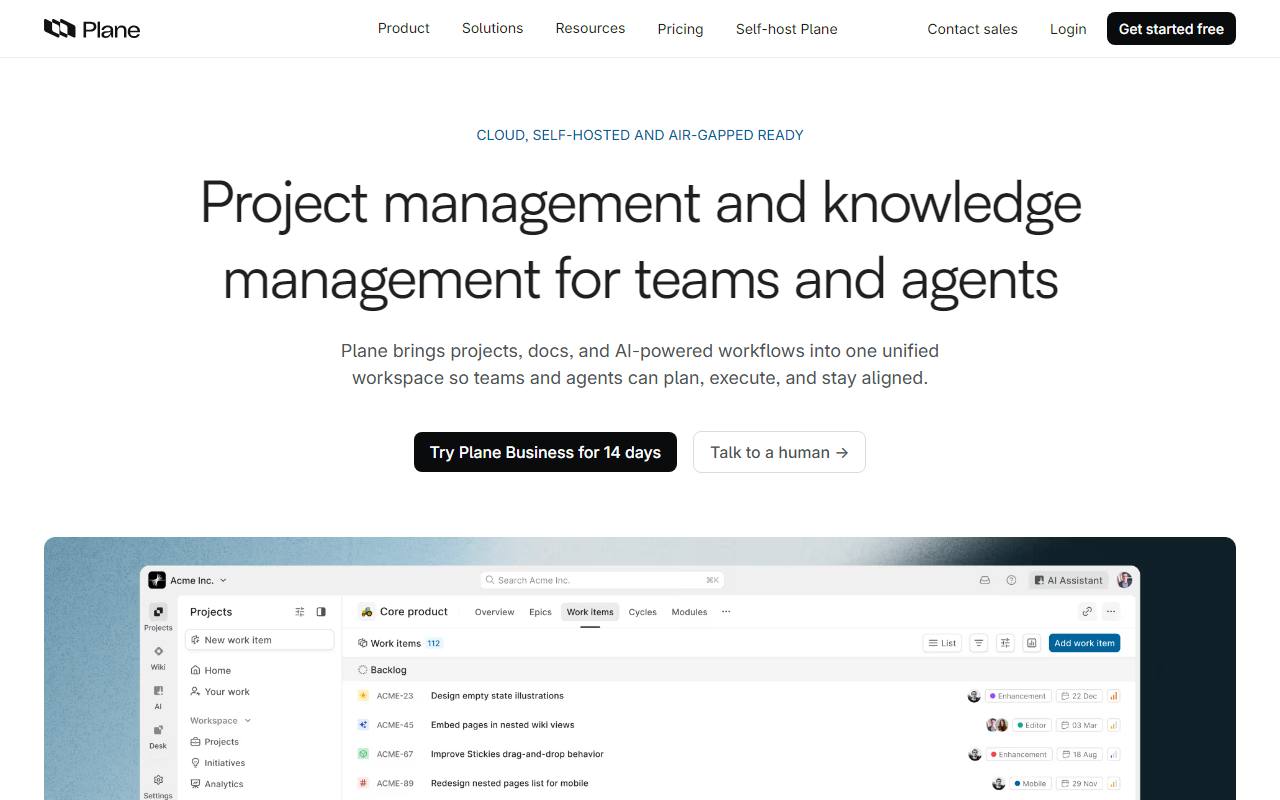
Task: Click the Editor label on ACME-45
Action: pos(1030,725)
